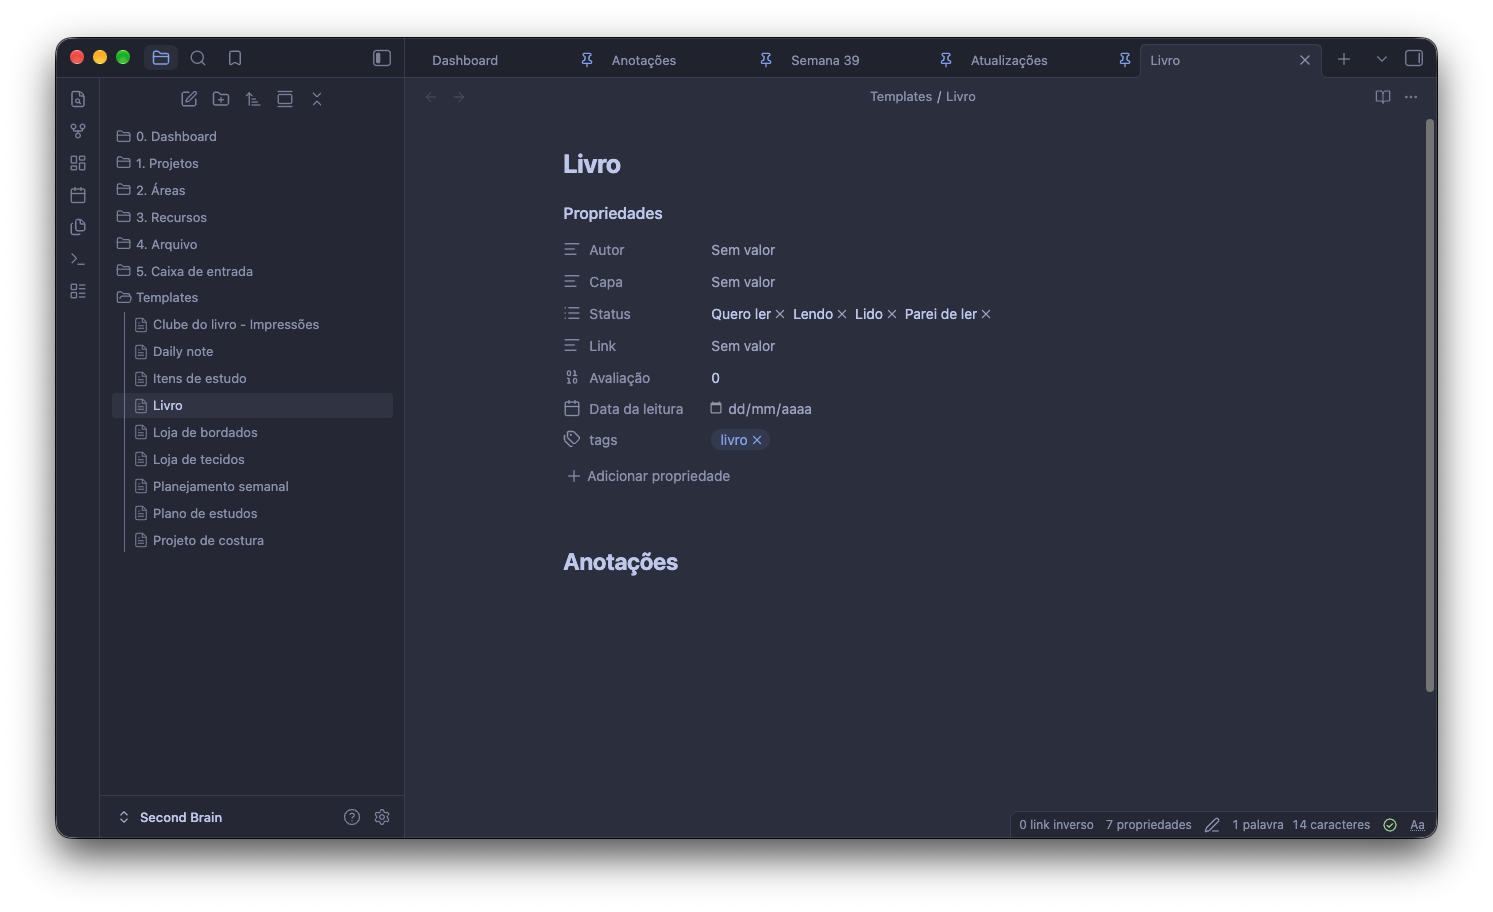Switch to the Anotações tab
Viewport: 1493px width, 912px height.
(x=644, y=60)
